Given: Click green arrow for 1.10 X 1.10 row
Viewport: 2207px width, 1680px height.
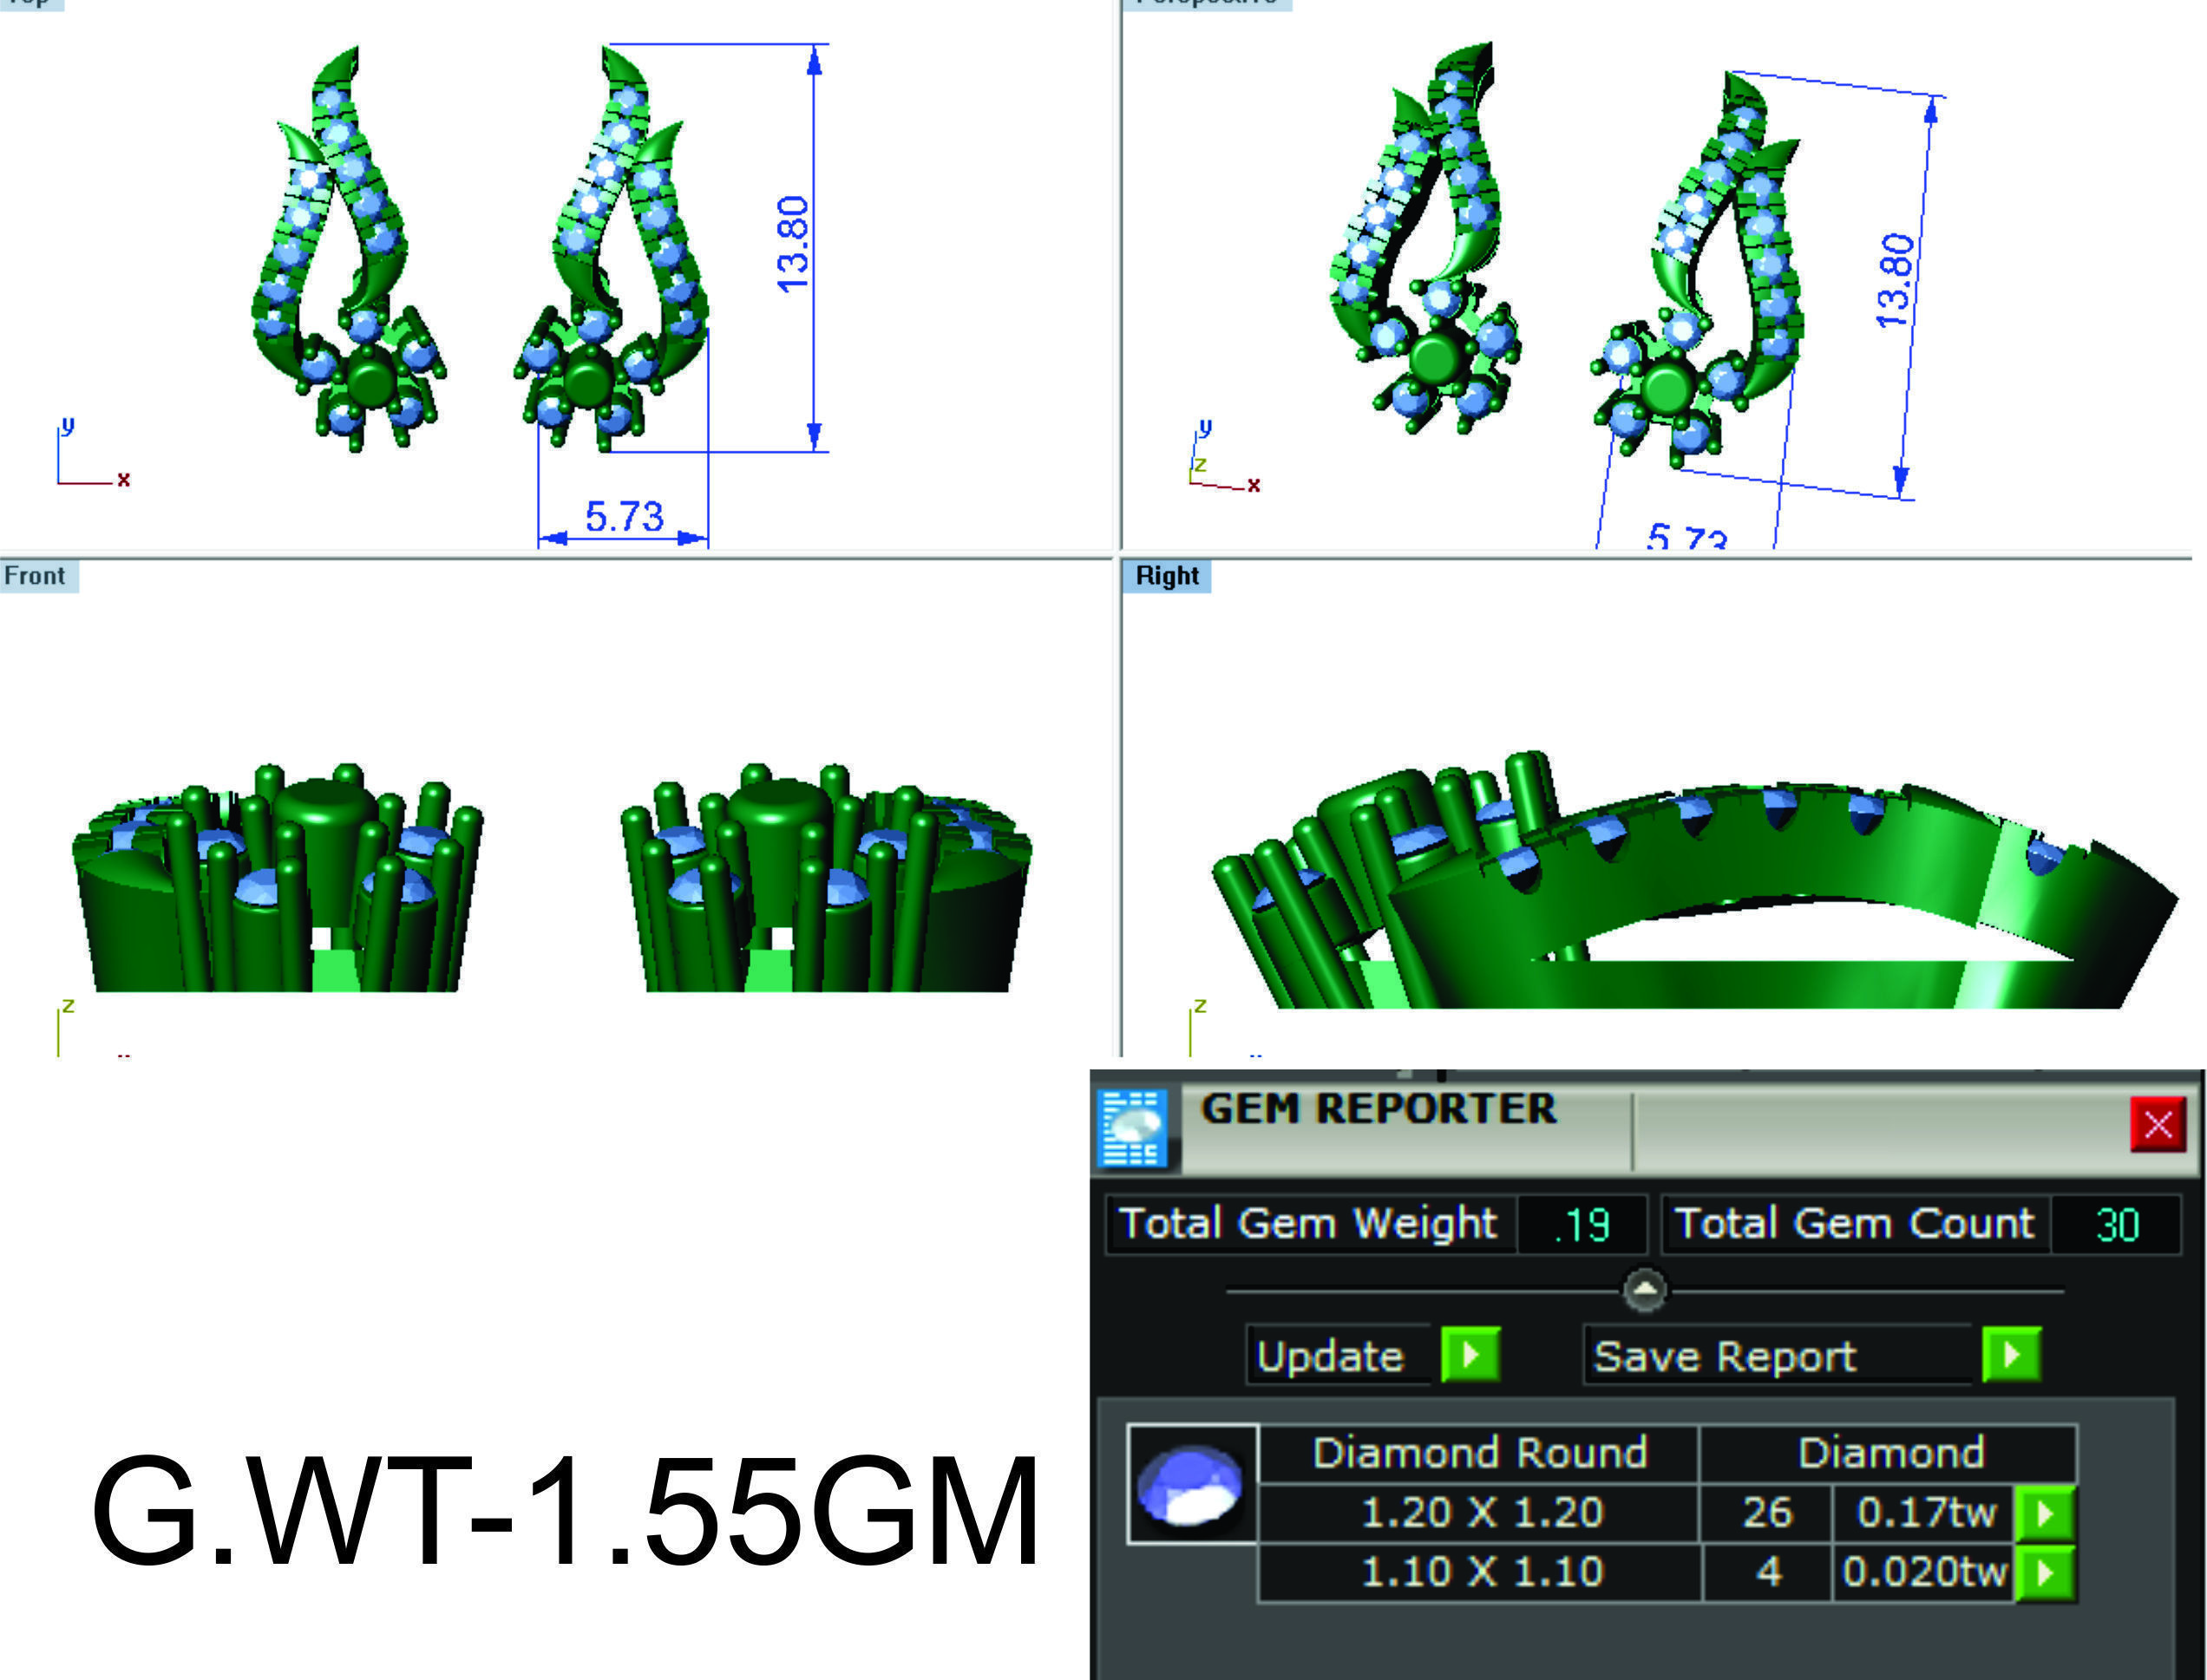Looking at the screenshot, I should tap(2044, 1573).
